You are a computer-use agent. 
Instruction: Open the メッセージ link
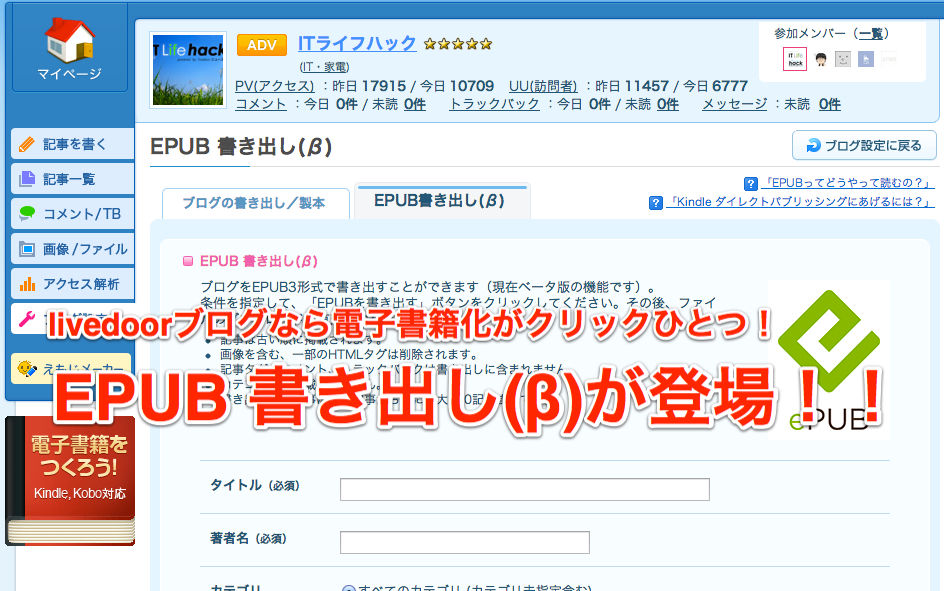734,104
